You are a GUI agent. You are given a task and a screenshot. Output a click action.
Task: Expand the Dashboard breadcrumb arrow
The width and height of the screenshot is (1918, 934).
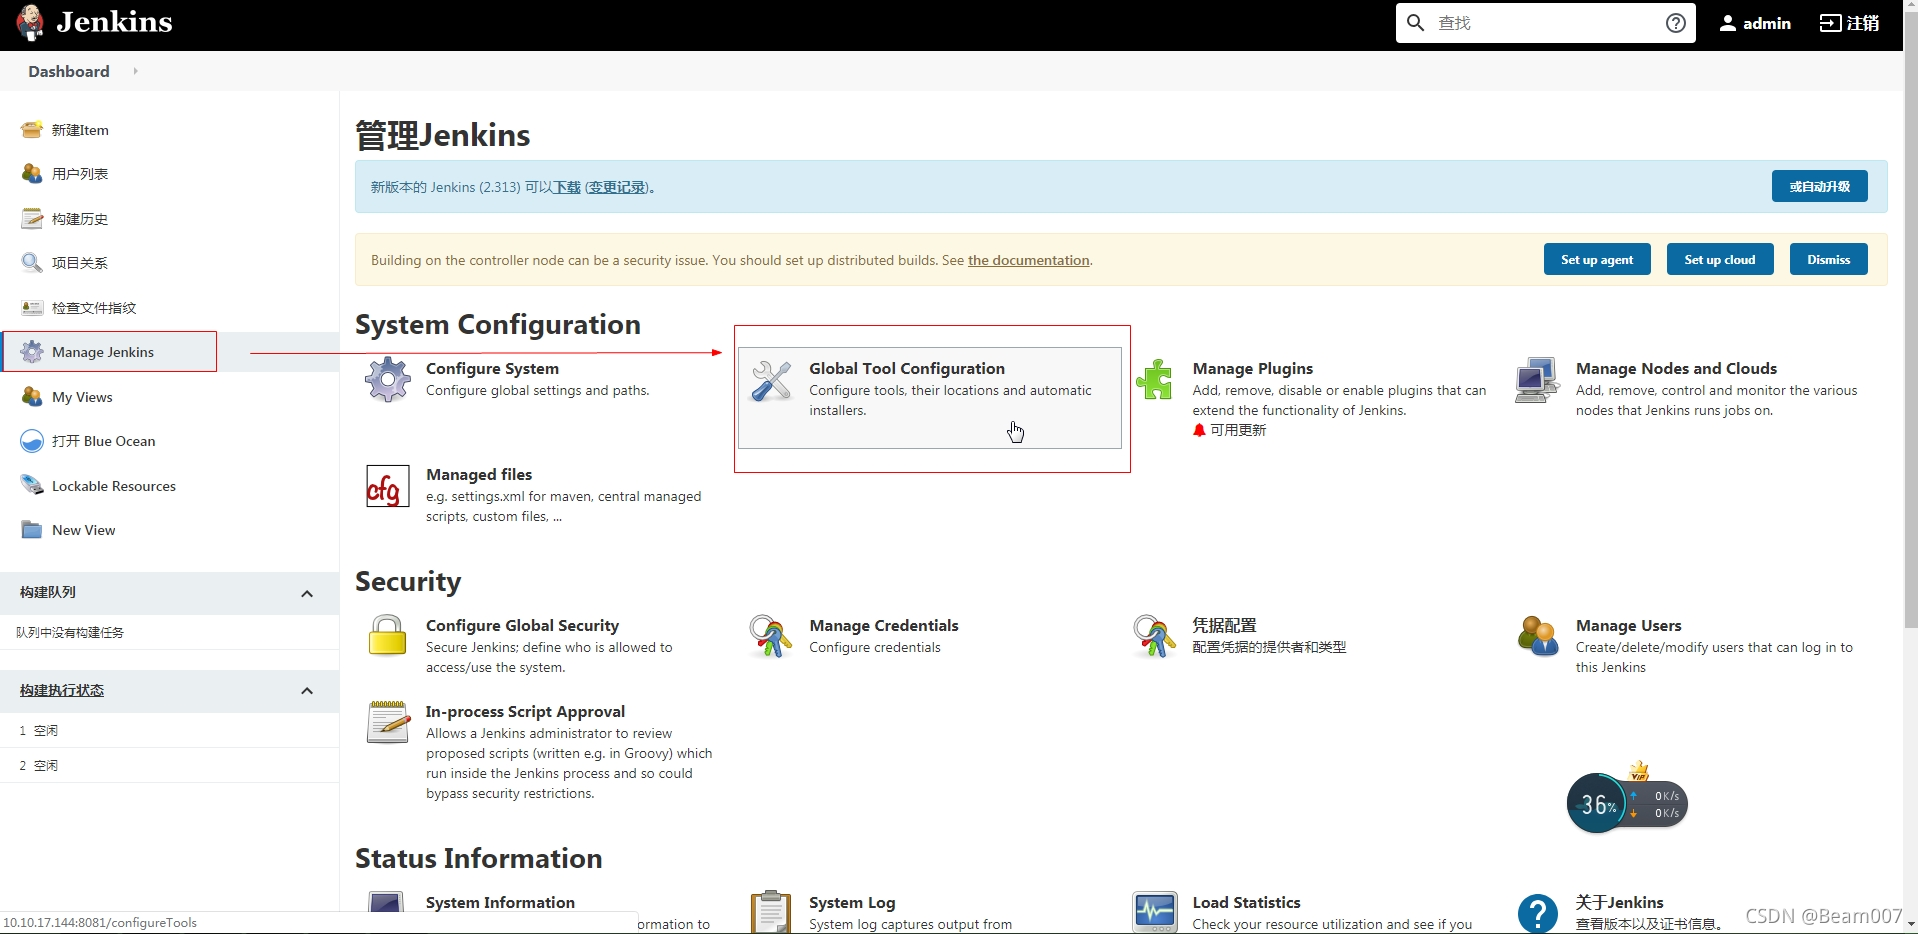pyautogui.click(x=135, y=71)
